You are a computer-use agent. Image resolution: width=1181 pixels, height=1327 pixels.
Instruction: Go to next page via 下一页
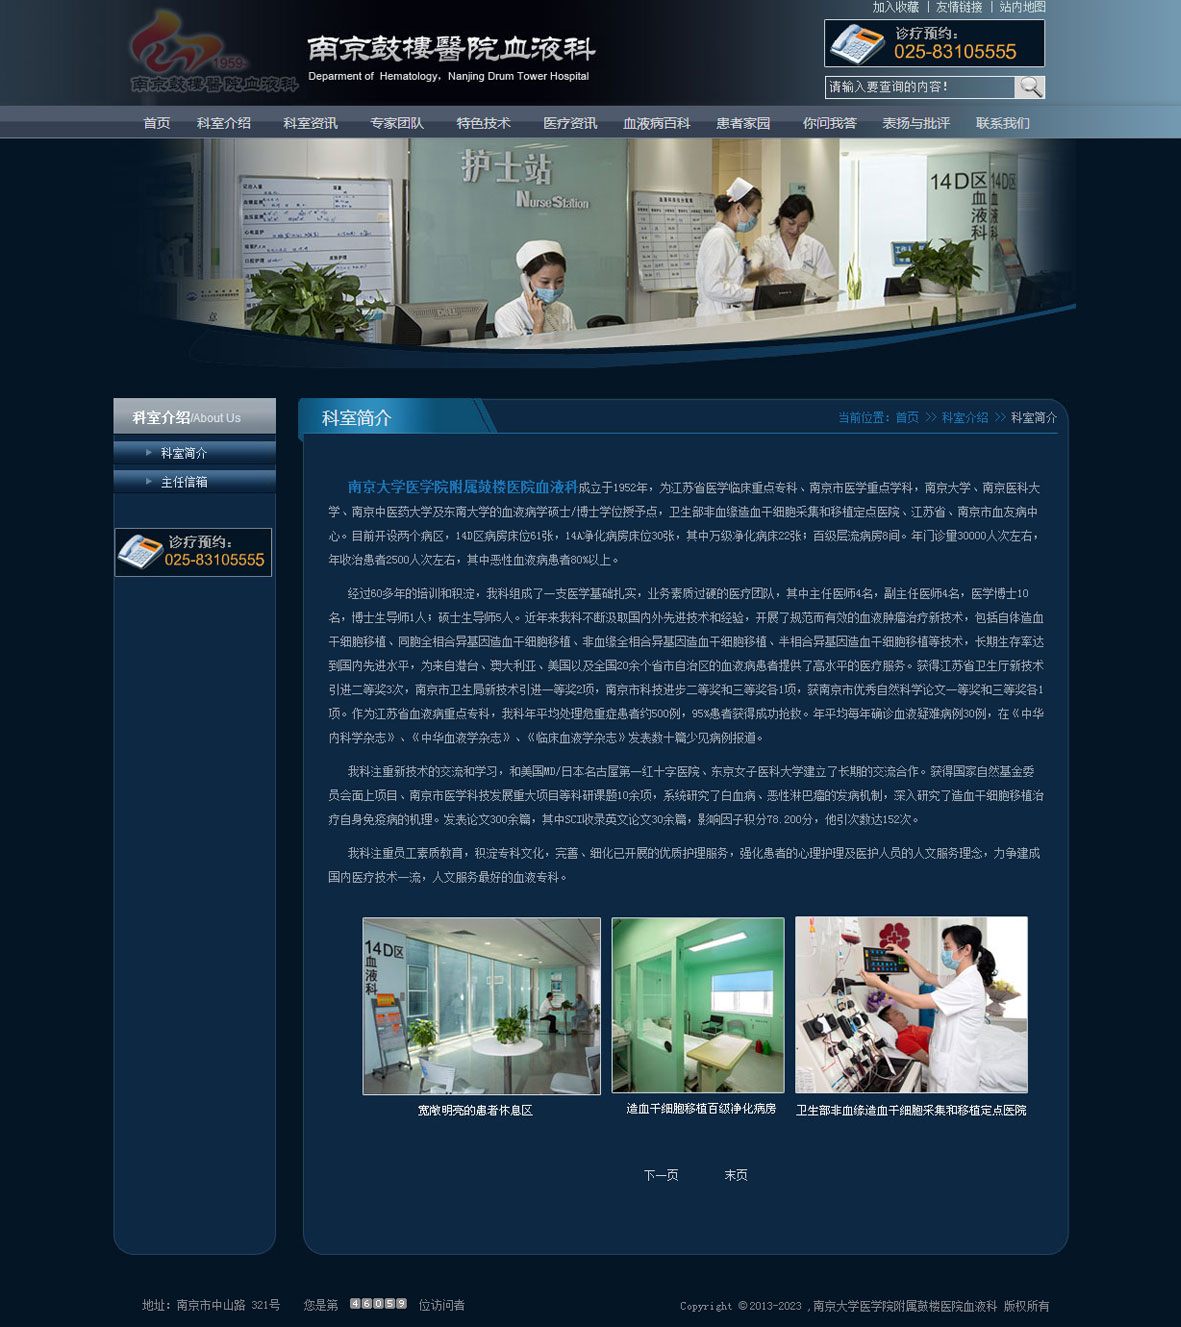click(x=661, y=1175)
